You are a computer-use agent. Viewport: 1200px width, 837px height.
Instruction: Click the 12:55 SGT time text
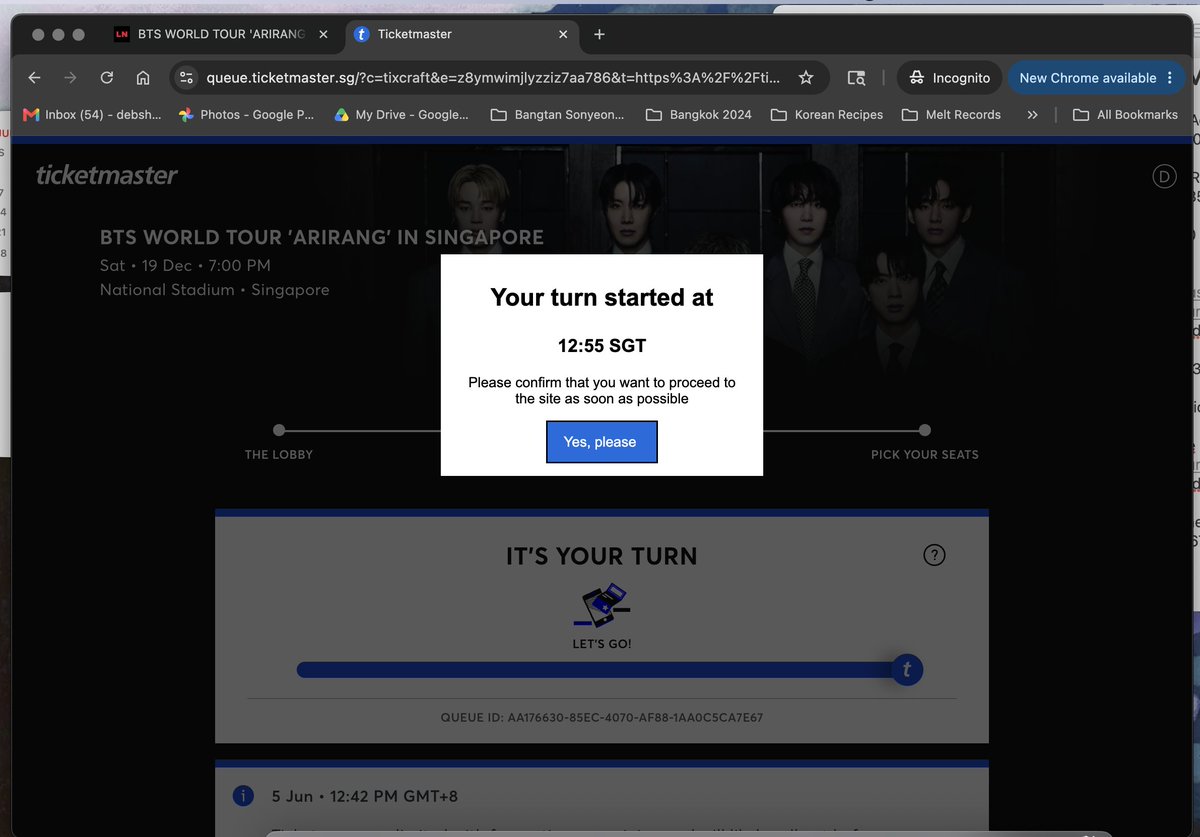pos(602,346)
